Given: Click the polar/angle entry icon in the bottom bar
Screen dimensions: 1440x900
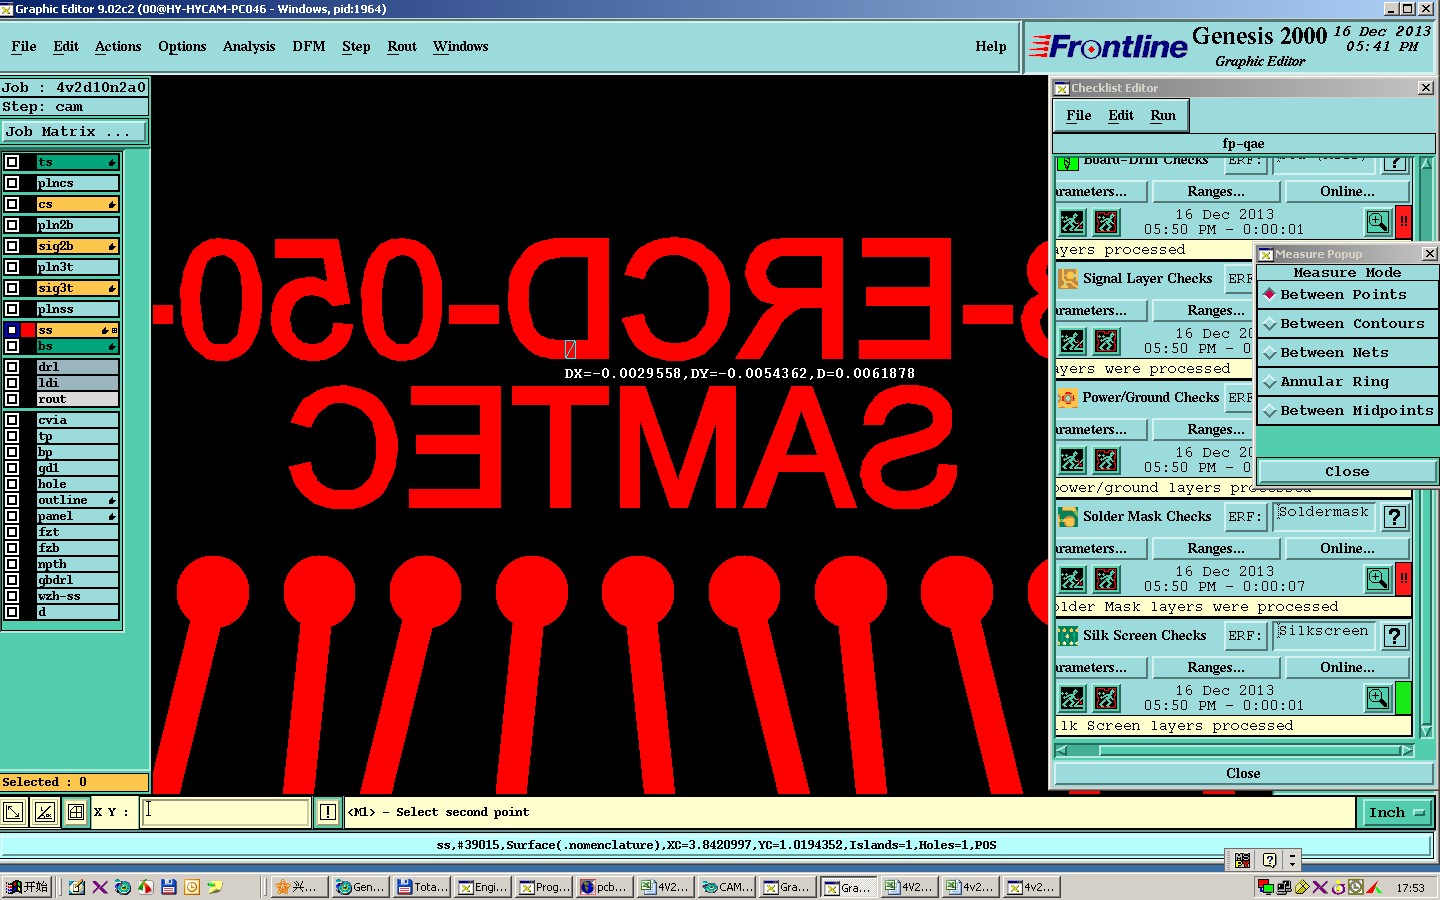Looking at the screenshot, I should tap(44, 812).
